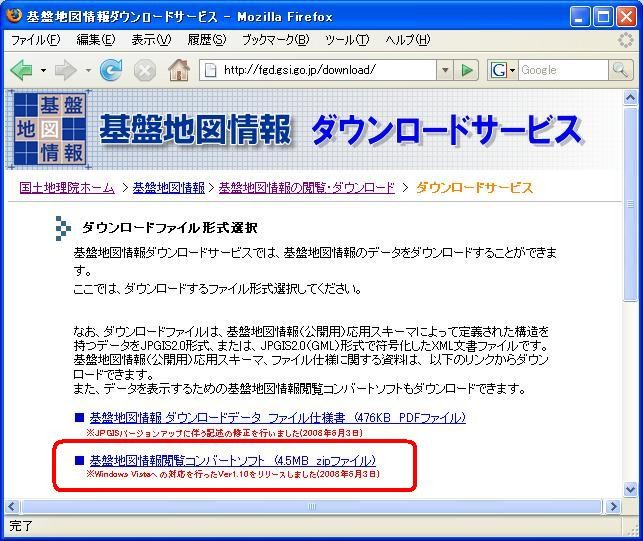Screen dimensions: 643x541
Task: Open the 編集(E) menu
Action: 96,40
